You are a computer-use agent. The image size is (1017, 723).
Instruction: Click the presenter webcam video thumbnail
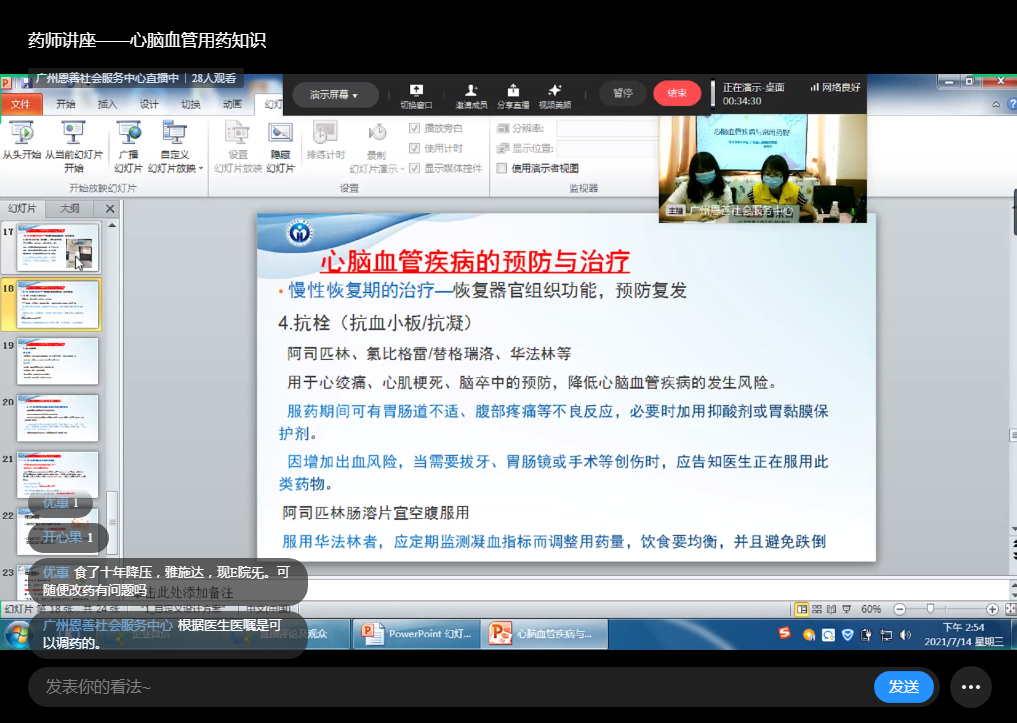(762, 169)
